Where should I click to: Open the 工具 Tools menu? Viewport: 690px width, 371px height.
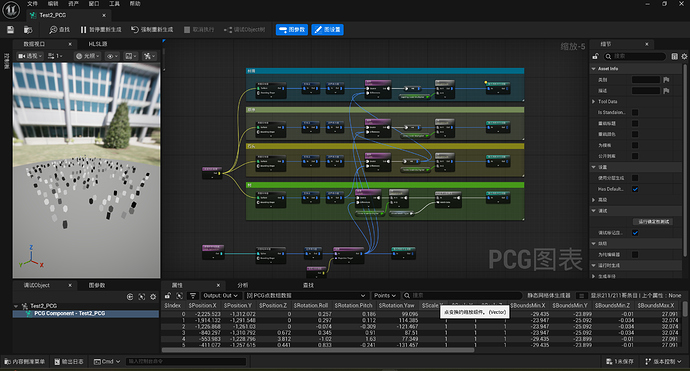coord(114,4)
